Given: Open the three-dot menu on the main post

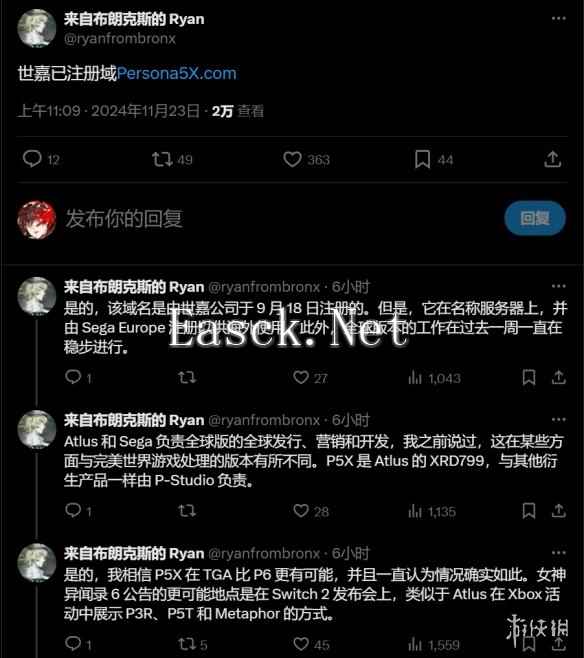Looking at the screenshot, I should 558,18.
